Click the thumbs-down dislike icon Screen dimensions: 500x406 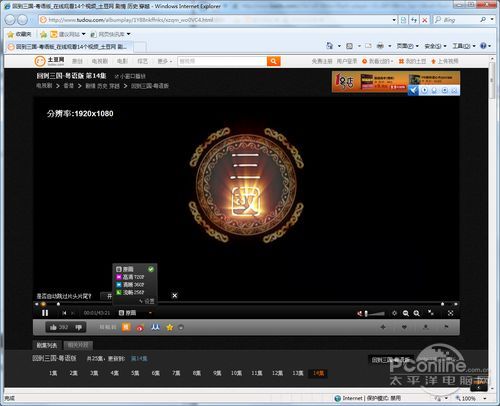pos(79,327)
